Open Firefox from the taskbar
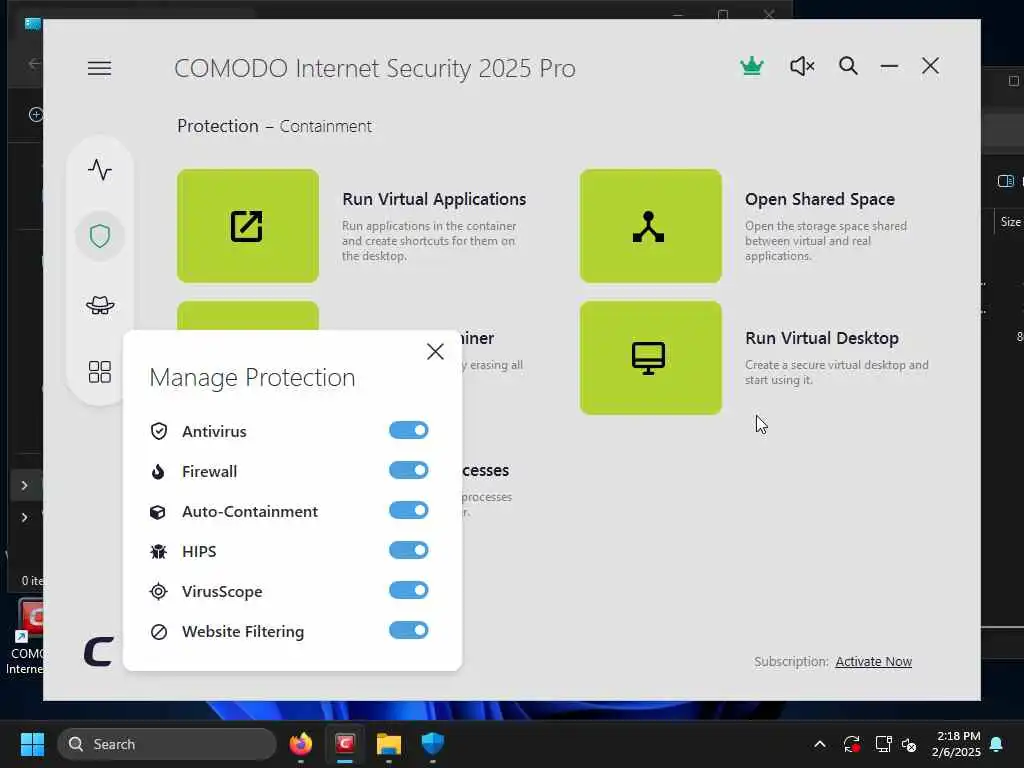 pyautogui.click(x=300, y=744)
